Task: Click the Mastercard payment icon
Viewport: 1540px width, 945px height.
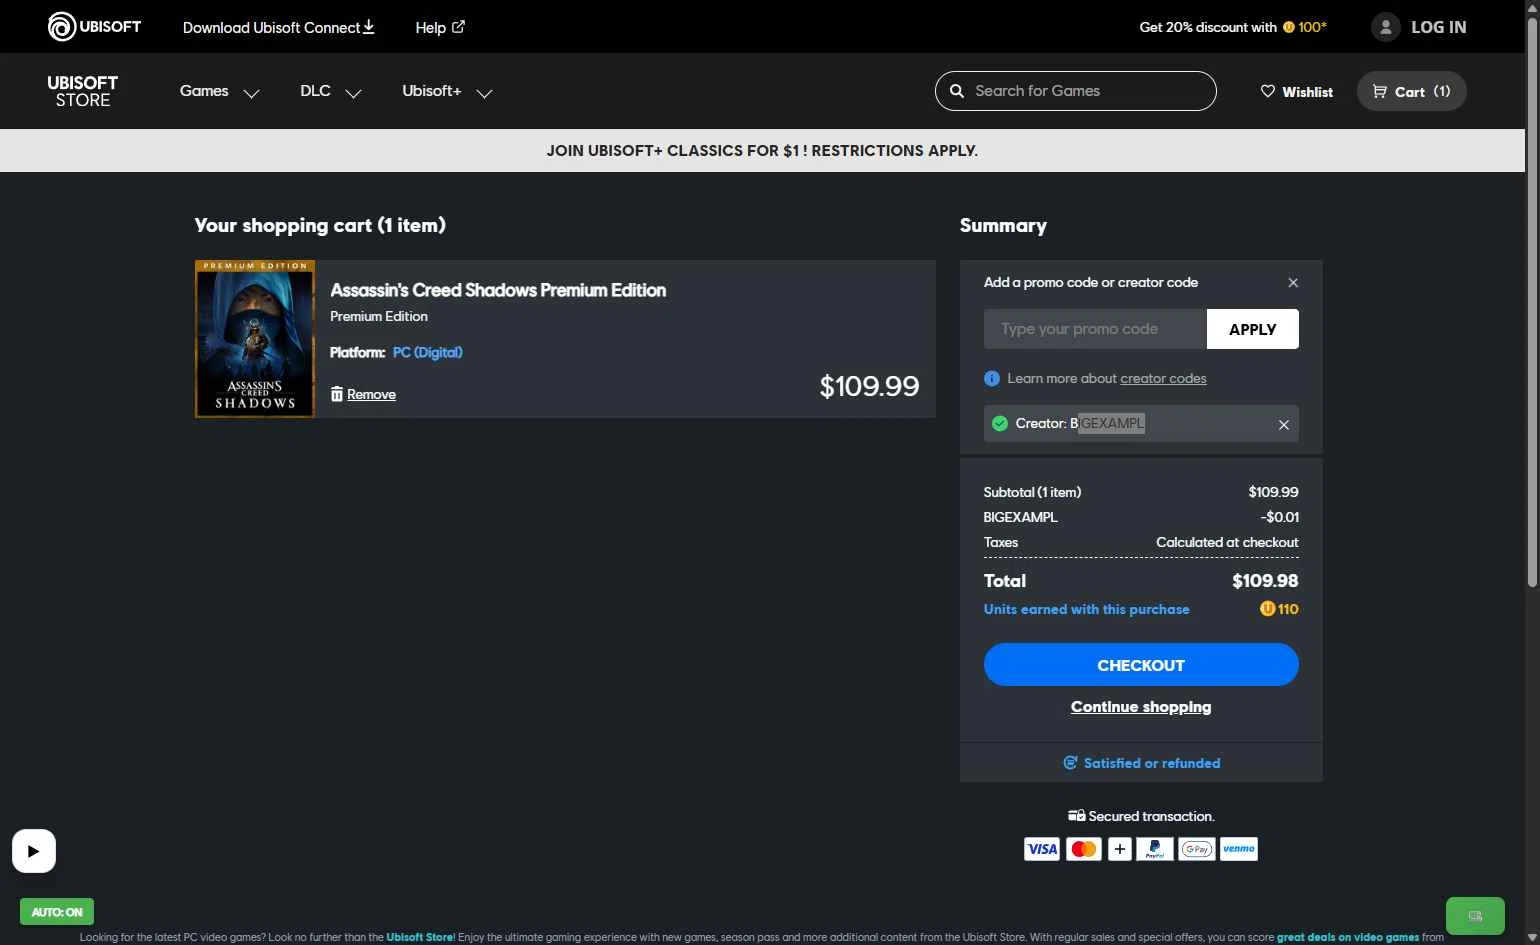Action: click(x=1084, y=849)
